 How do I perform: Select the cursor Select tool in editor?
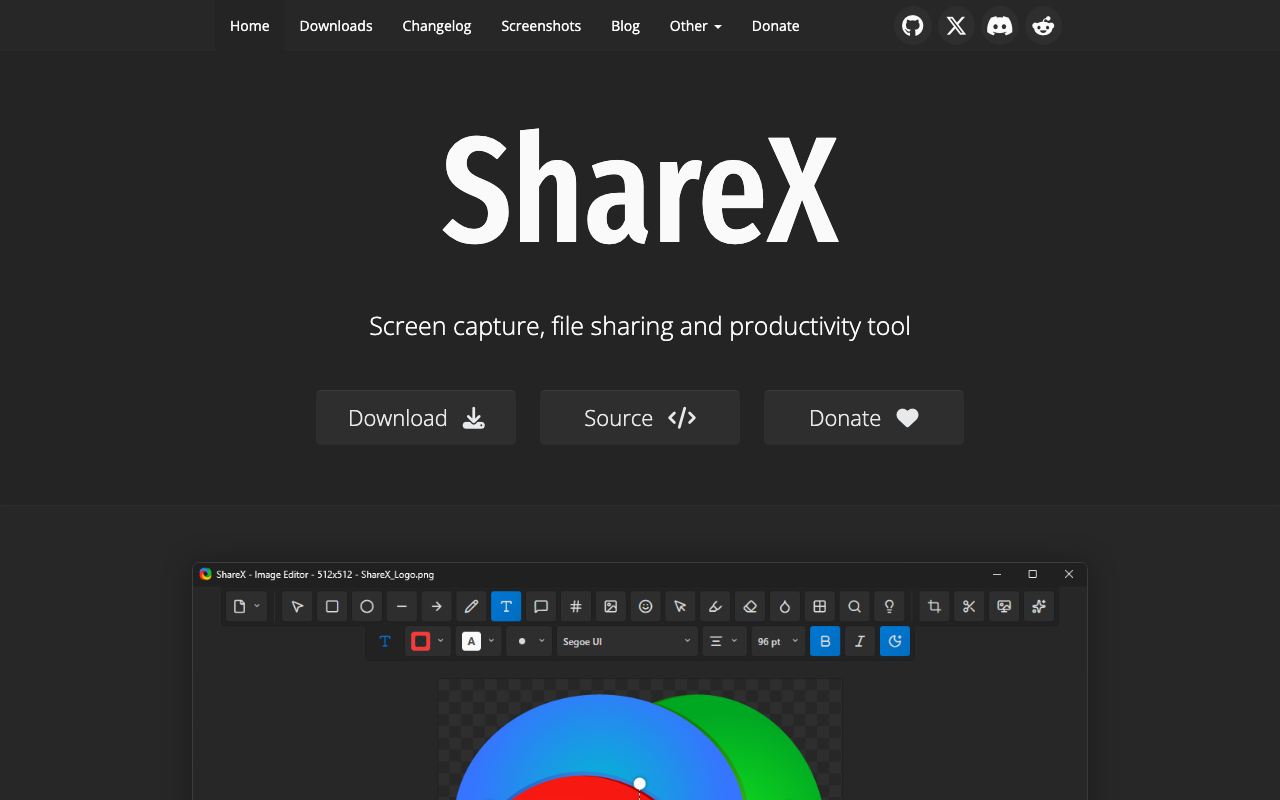(x=297, y=606)
